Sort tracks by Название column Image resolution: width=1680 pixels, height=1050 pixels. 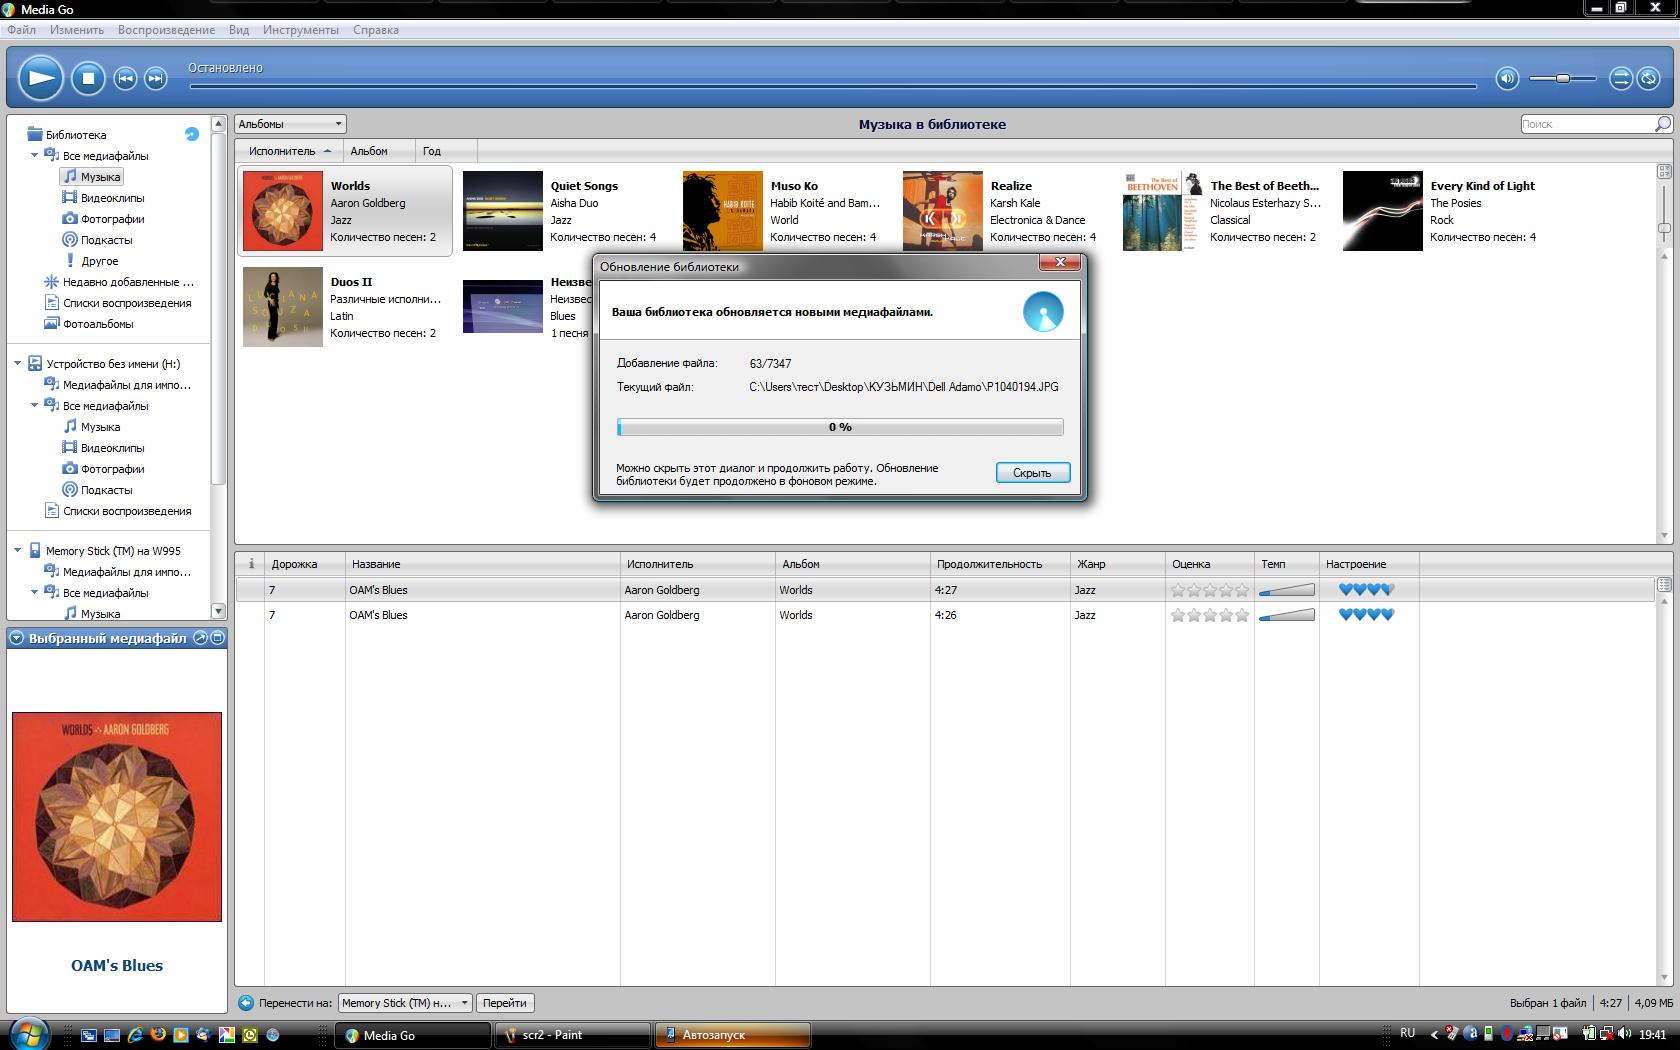(x=482, y=564)
